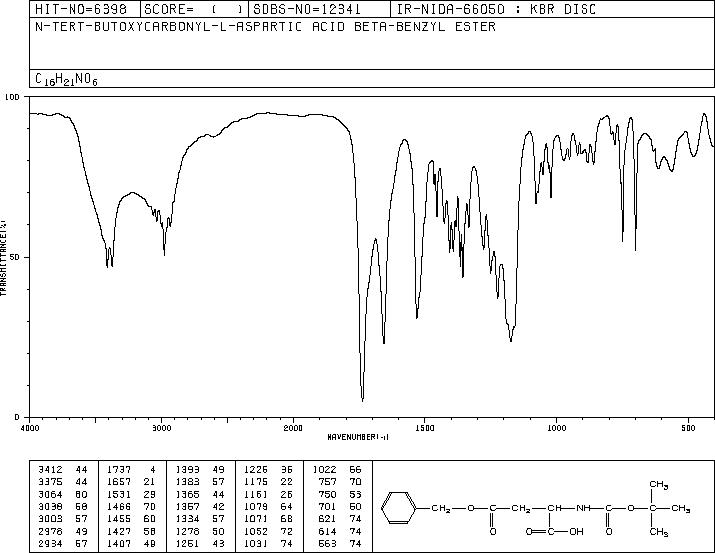Click the molecular formula C16H21NO6
The image size is (715, 553).
tap(66, 79)
